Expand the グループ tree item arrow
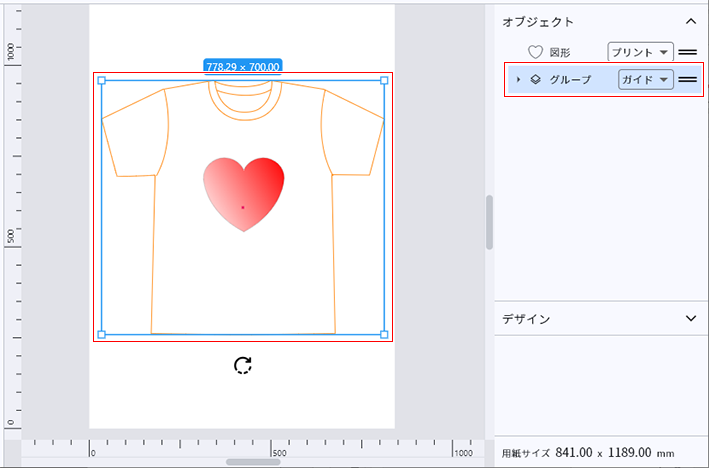Screen dimensions: 709x468 [x=518, y=80]
